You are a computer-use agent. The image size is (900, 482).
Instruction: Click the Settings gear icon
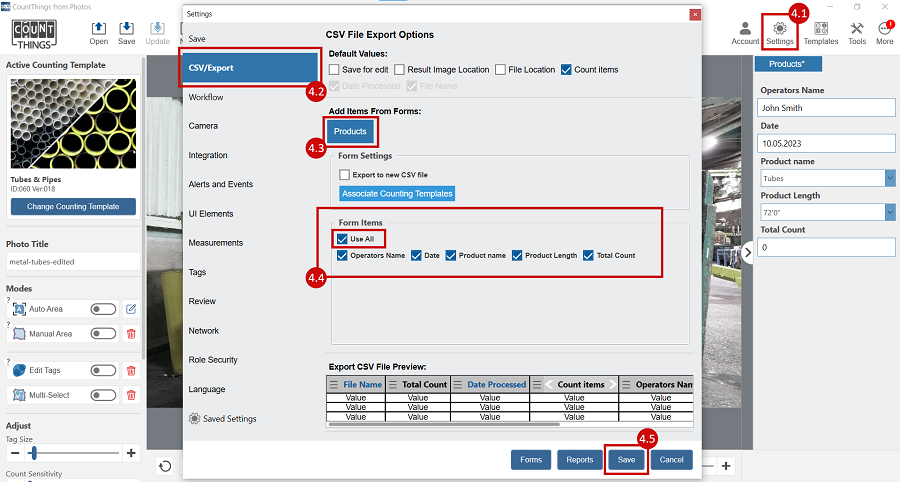tap(779, 27)
